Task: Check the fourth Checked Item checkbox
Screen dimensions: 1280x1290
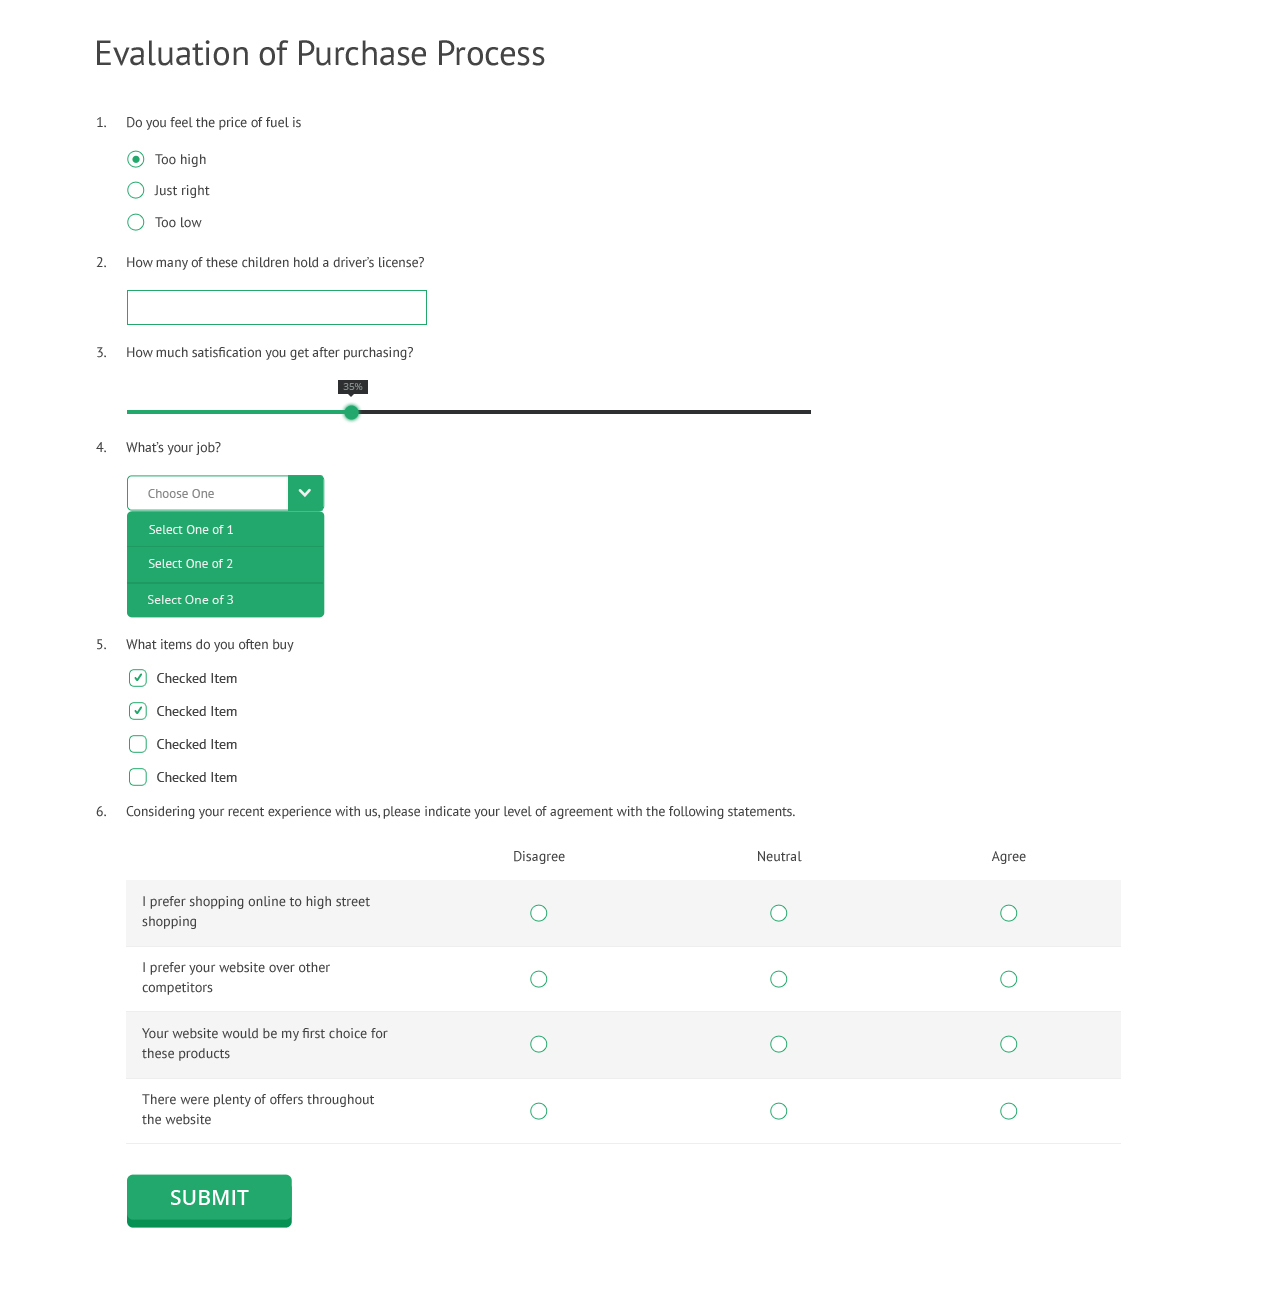Action: [x=138, y=777]
